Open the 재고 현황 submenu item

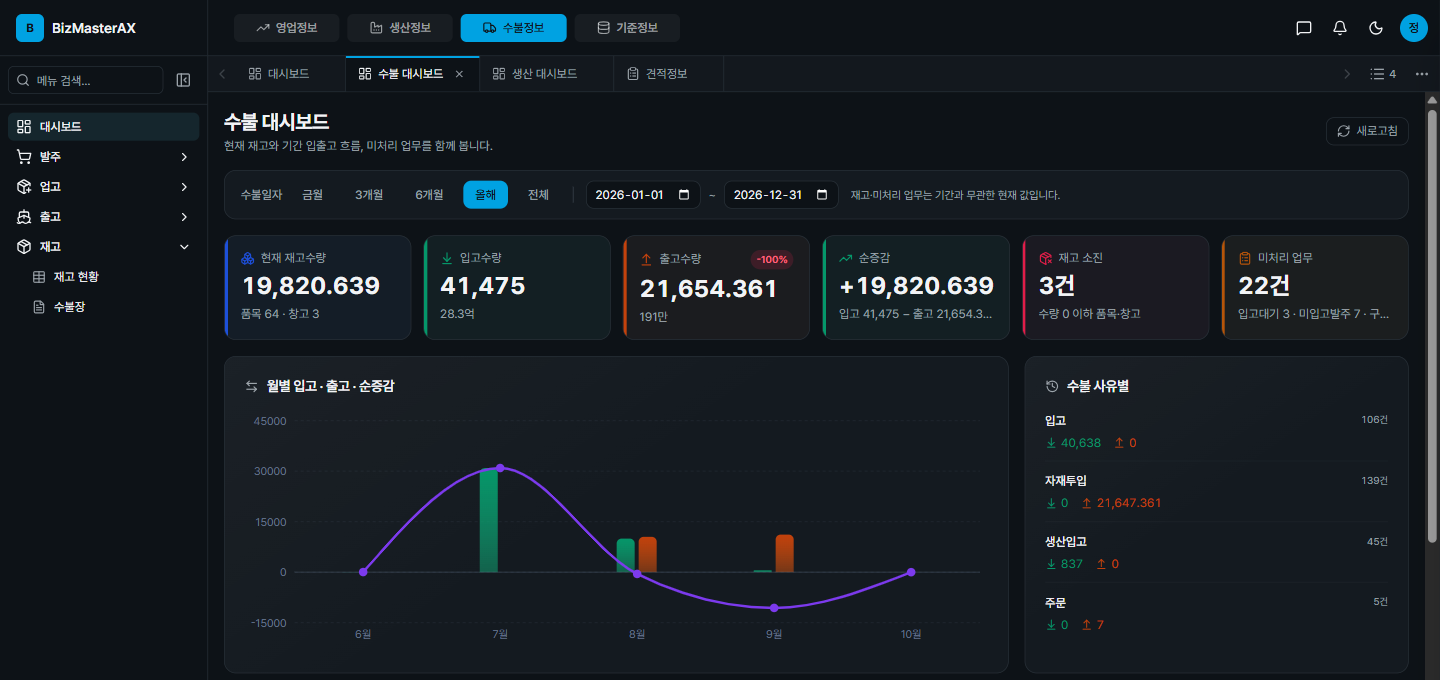[x=112, y=277]
